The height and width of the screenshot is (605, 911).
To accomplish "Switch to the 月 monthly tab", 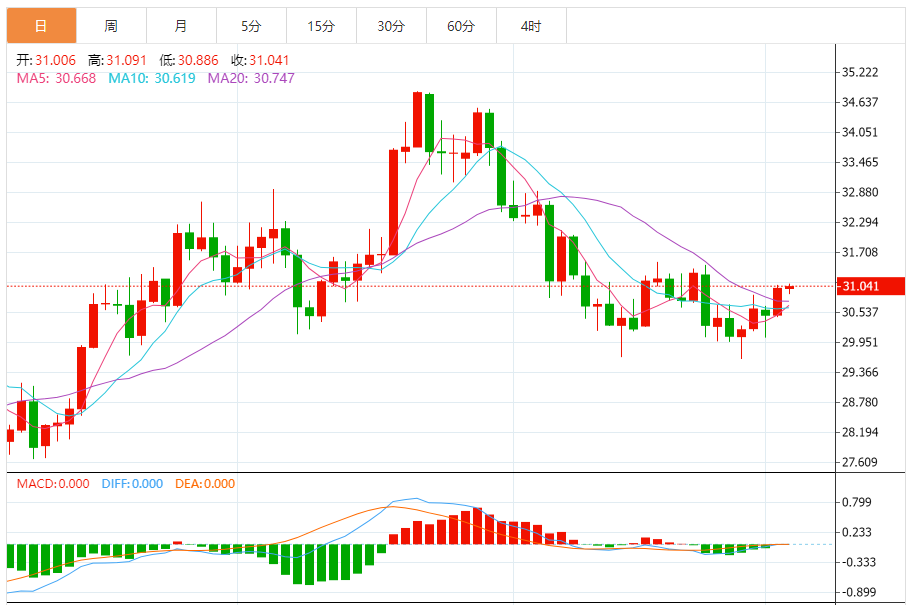I will pyautogui.click(x=181, y=26).
